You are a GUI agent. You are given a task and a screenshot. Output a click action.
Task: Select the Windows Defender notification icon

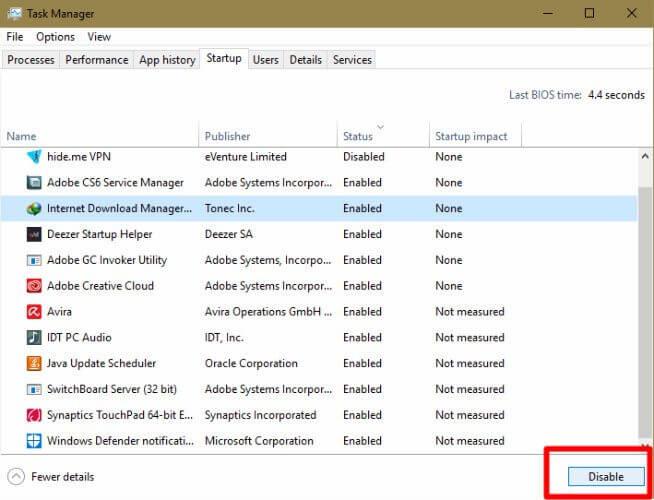[x=34, y=441]
